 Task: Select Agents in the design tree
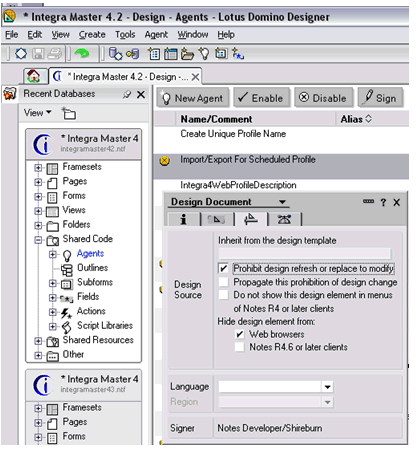(x=90, y=254)
